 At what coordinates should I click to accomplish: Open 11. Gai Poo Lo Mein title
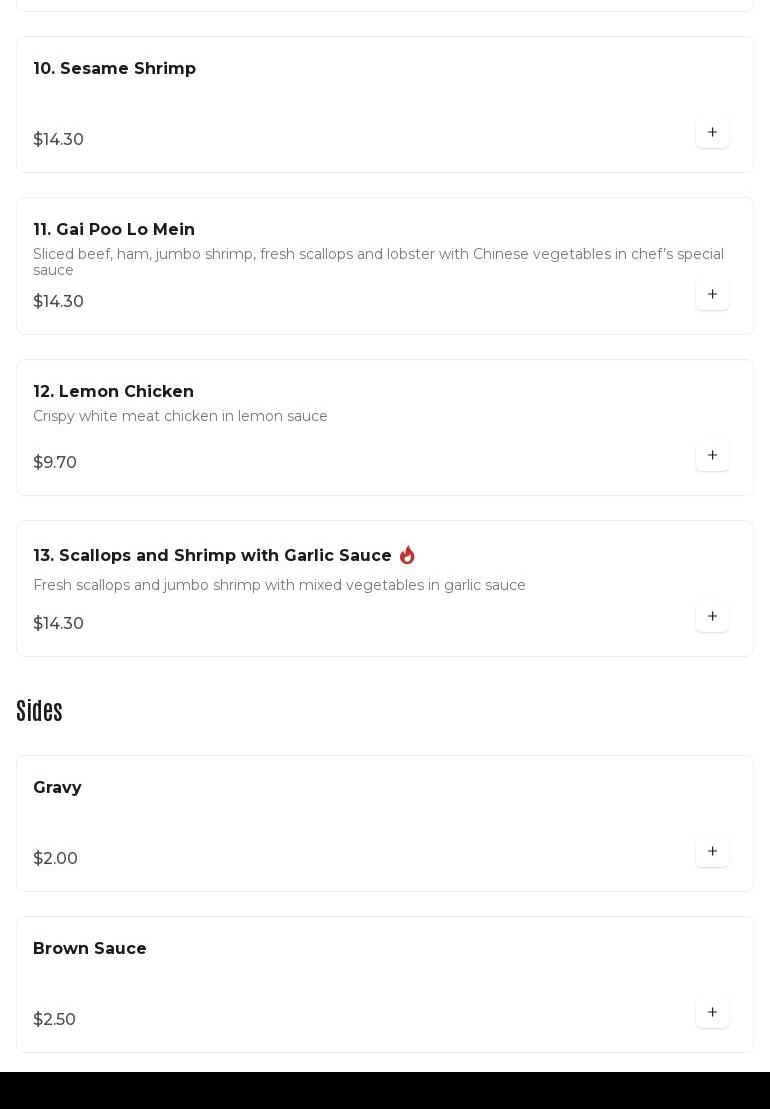pos(114,229)
